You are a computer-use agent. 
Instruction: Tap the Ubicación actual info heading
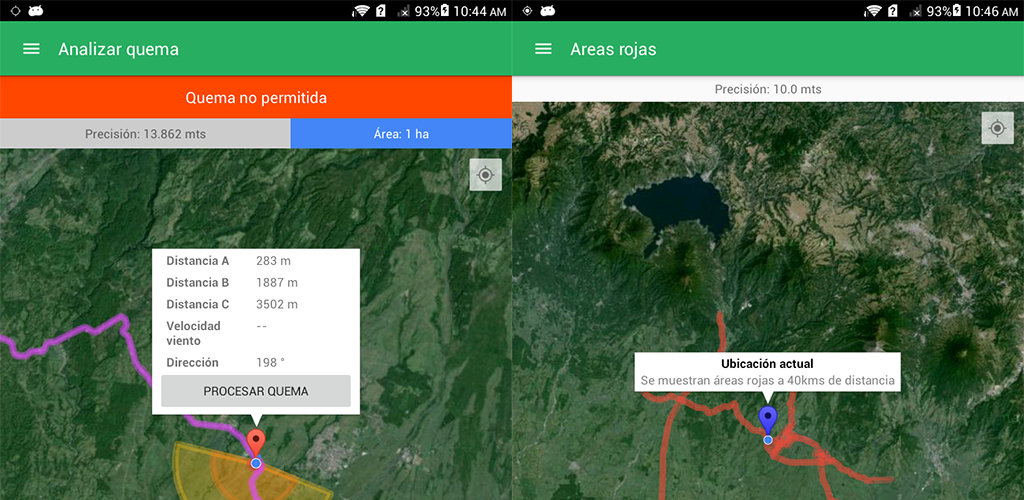click(767, 364)
